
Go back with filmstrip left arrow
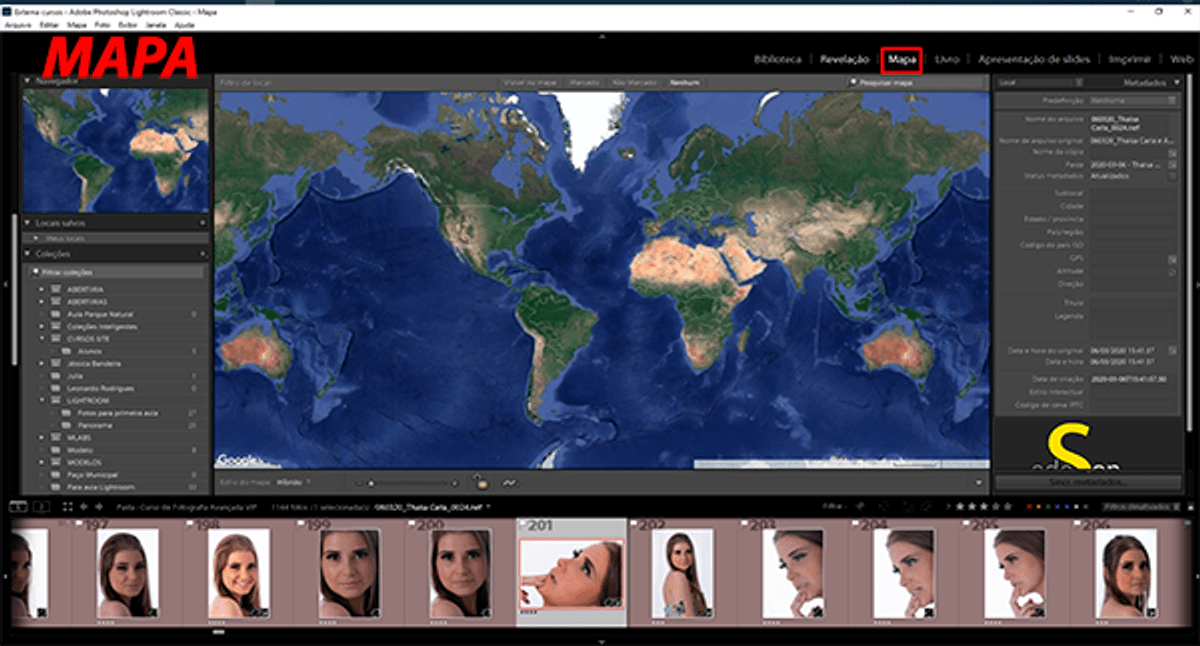(86, 507)
